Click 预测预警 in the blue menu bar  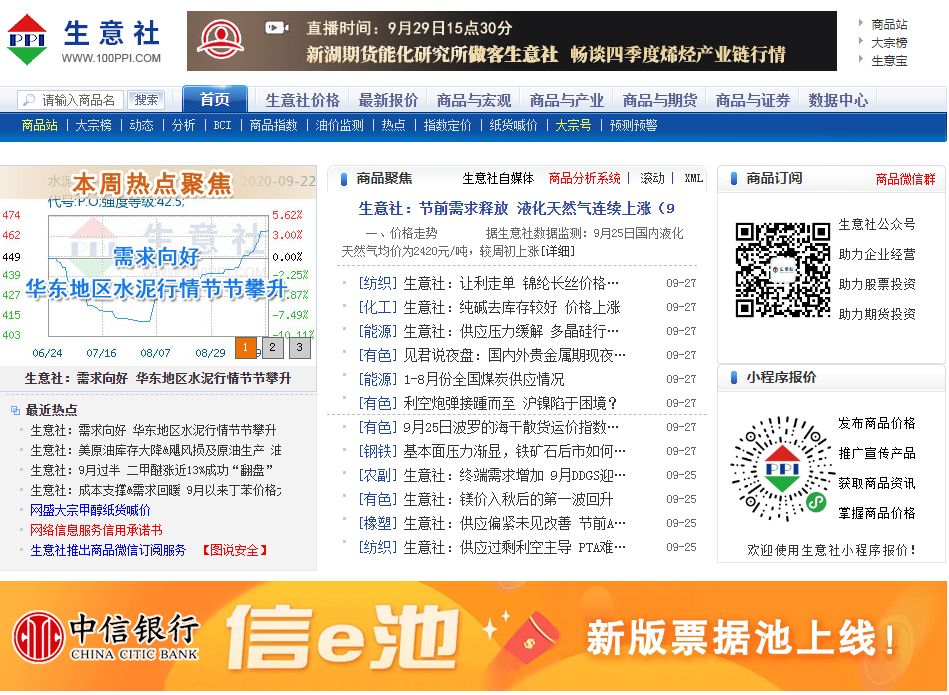click(x=636, y=126)
